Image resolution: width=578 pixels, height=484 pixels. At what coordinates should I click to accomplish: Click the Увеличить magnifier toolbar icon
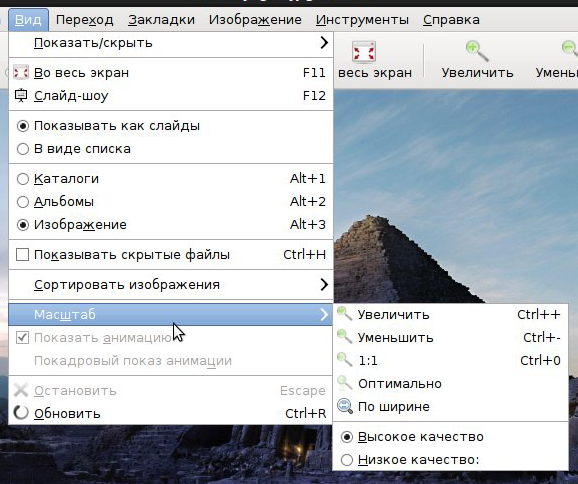coord(477,51)
